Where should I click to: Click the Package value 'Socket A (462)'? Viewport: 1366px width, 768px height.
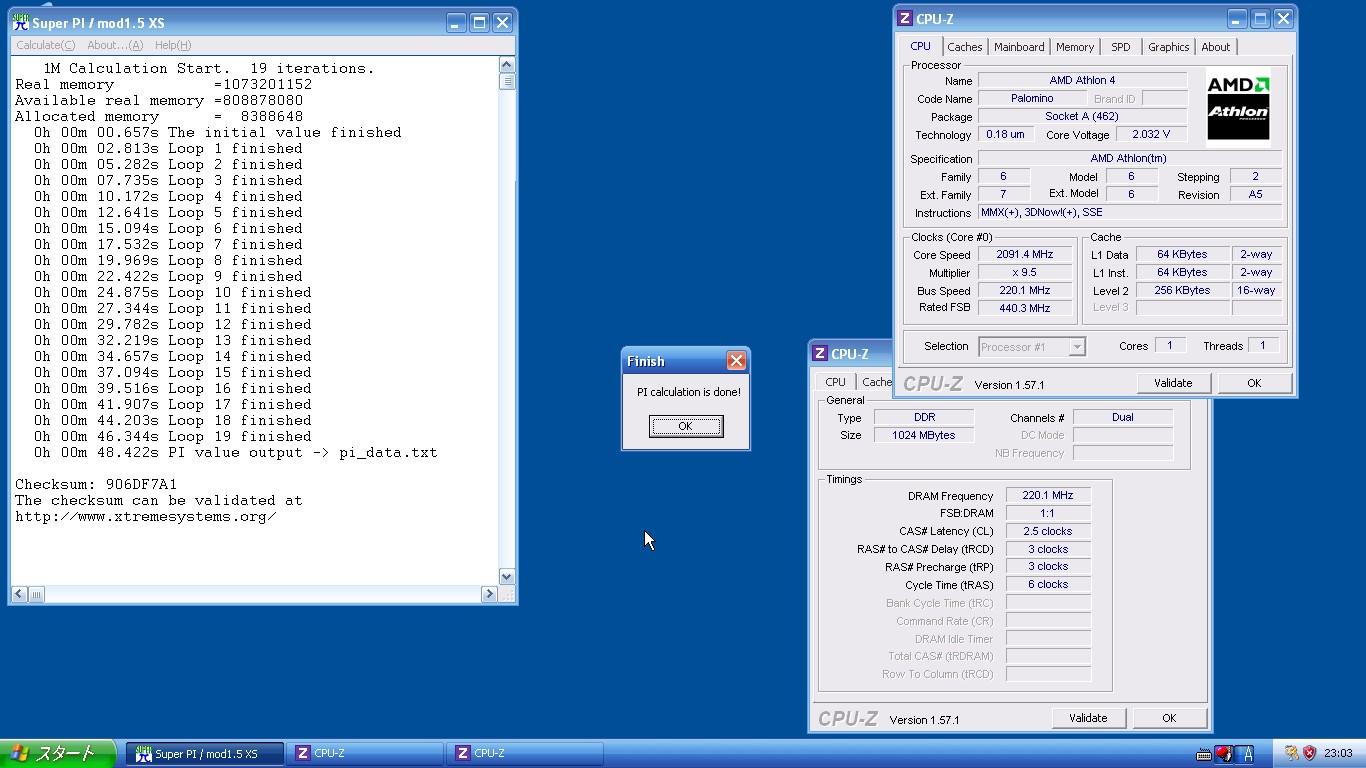[x=1082, y=116]
